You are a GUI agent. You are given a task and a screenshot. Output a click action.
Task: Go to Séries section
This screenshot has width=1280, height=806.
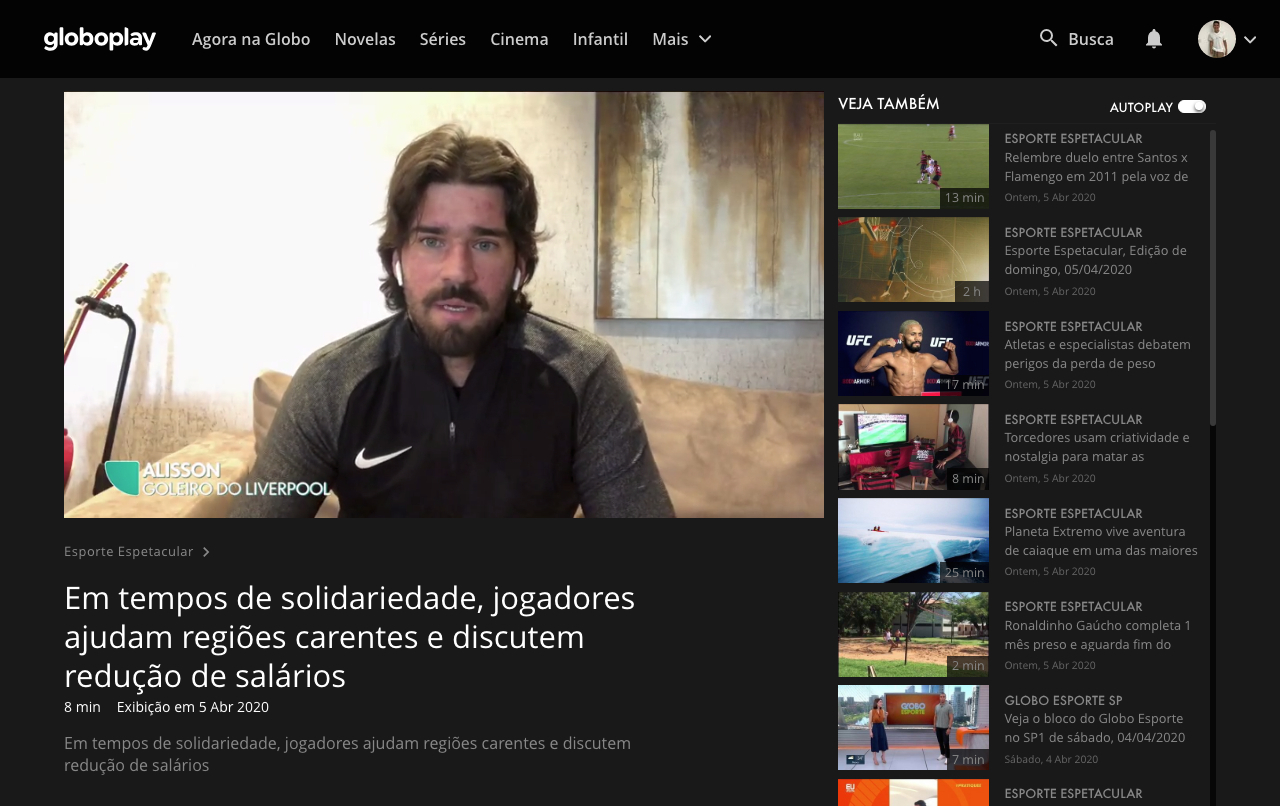click(443, 39)
